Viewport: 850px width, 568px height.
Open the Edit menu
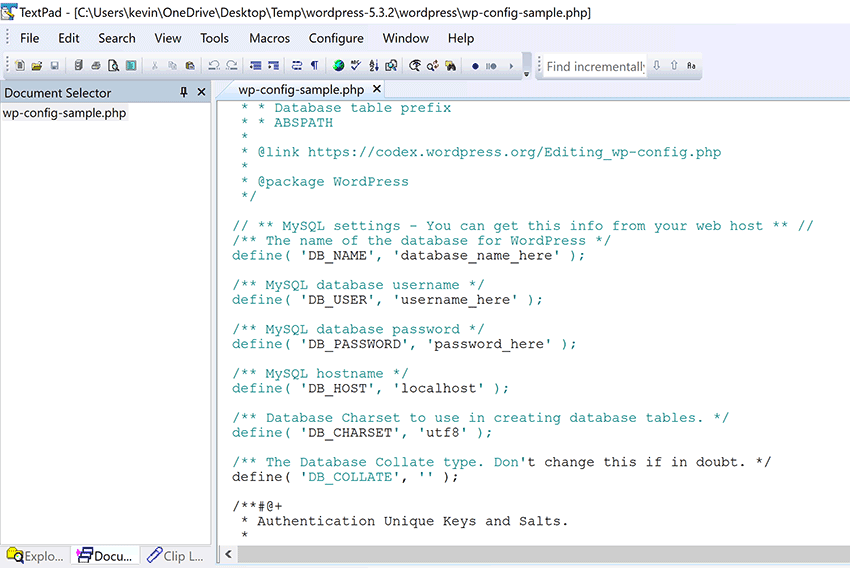pyautogui.click(x=69, y=38)
